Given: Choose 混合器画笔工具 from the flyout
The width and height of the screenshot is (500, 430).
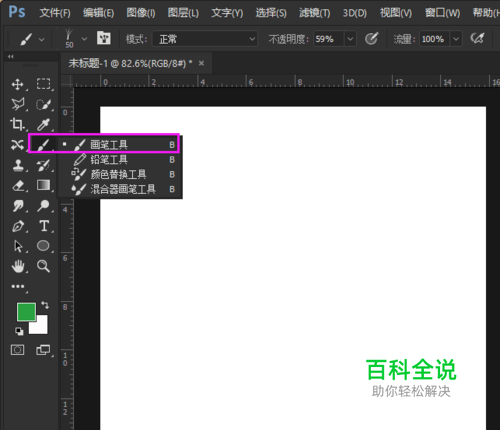Looking at the screenshot, I should [x=120, y=189].
